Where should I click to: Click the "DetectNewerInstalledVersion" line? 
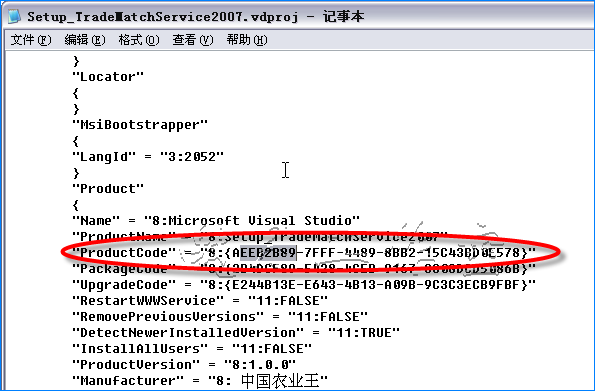(x=236, y=332)
